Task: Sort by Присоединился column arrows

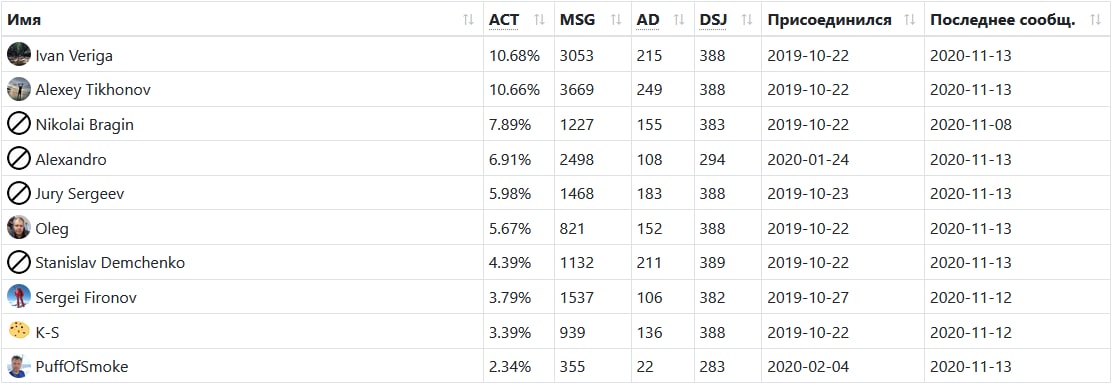Action: 910,20
